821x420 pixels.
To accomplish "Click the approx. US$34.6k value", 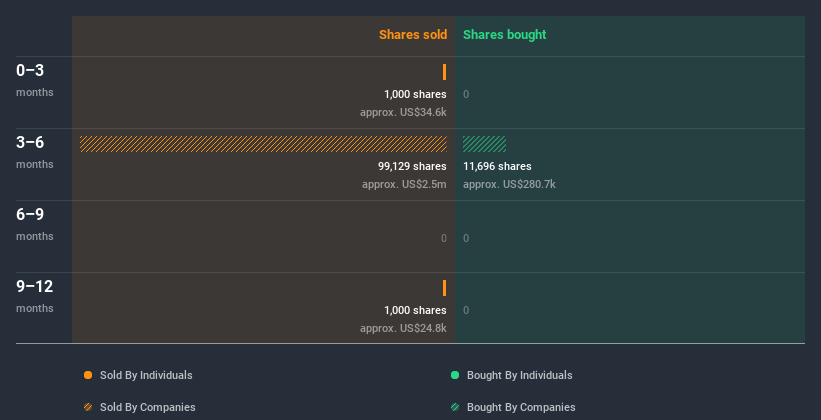I will [403, 112].
